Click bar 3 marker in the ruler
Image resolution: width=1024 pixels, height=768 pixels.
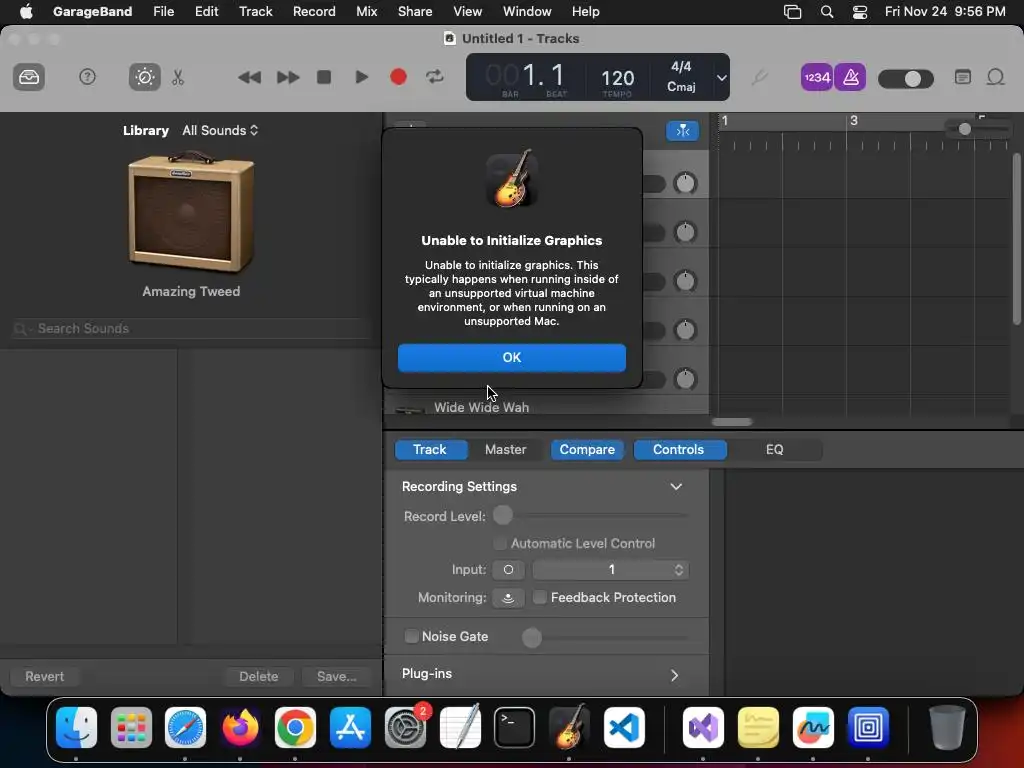853,121
